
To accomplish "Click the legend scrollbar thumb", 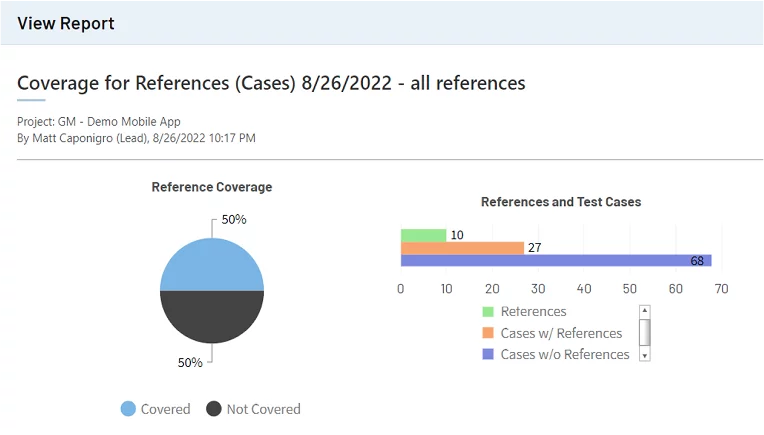I will 645,330.
